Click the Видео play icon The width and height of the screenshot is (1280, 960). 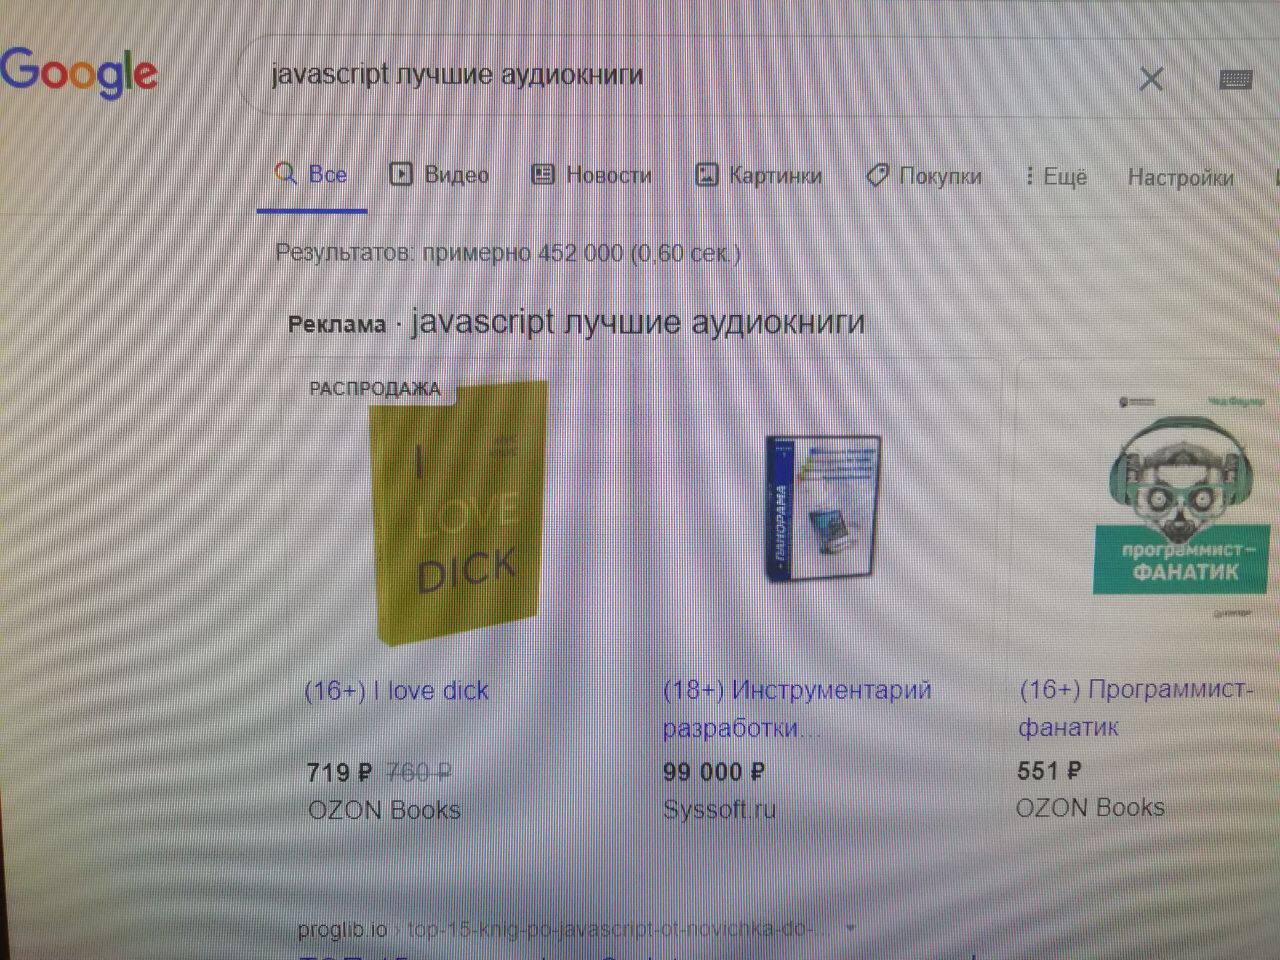(x=400, y=174)
